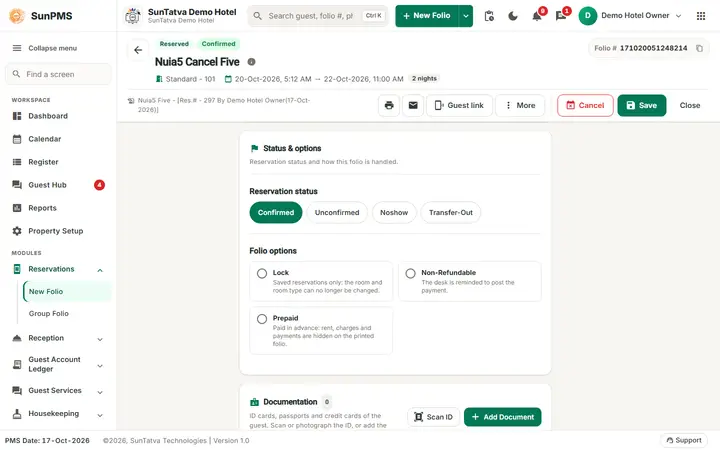Click the Scan ID button
Screen dimensions: 720x450
pos(433,417)
